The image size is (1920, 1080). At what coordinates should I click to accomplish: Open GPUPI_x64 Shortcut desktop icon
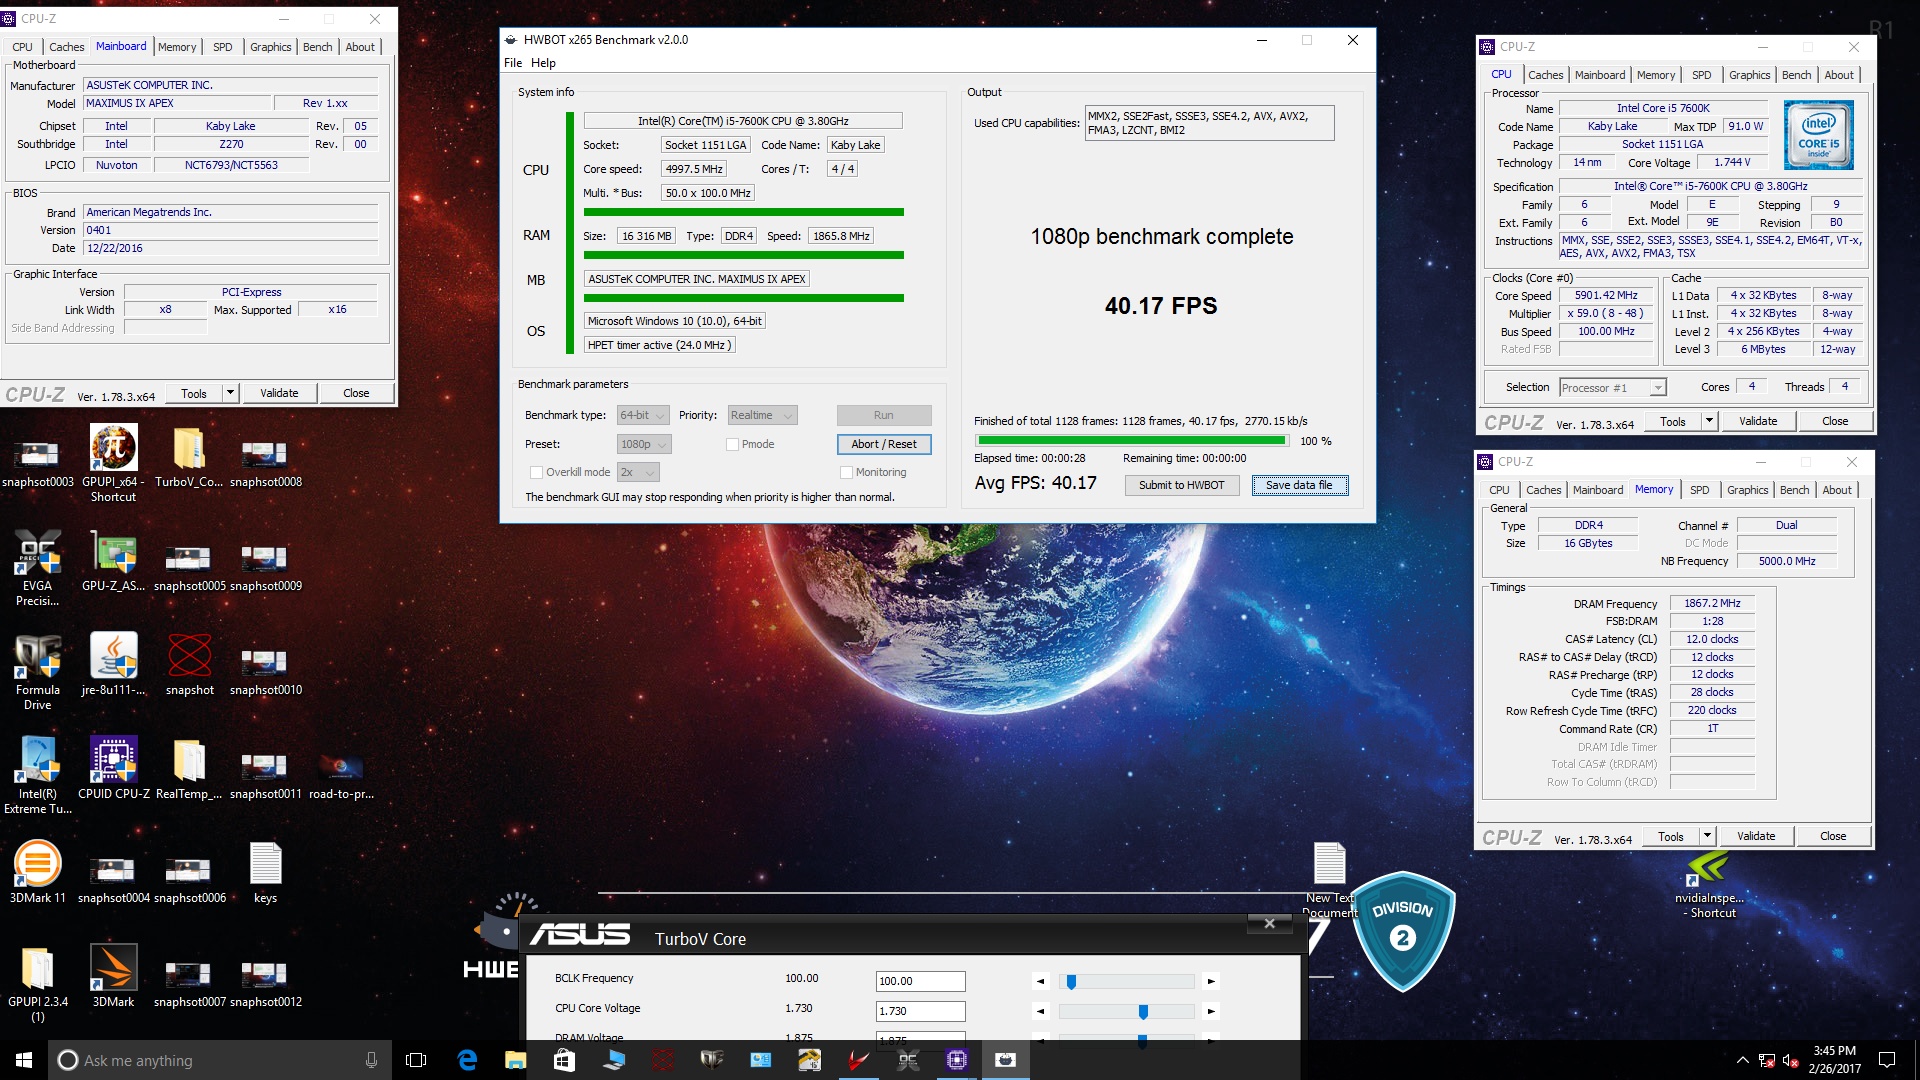click(x=113, y=463)
